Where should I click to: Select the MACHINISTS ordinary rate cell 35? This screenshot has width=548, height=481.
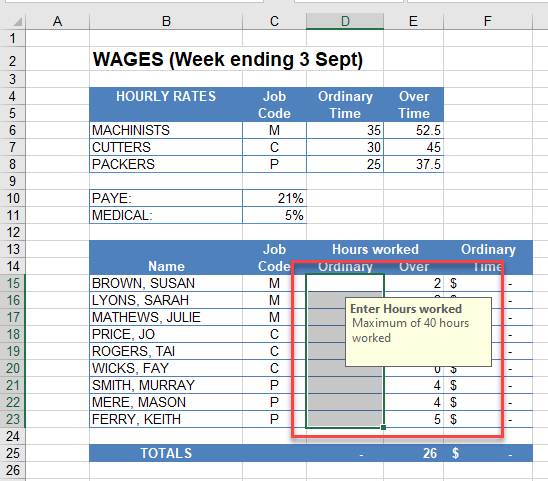pos(345,130)
